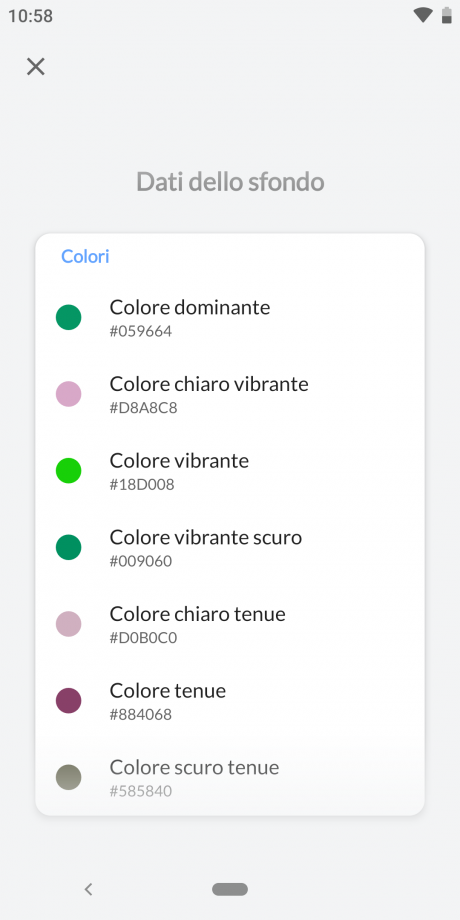
Task: Check the Wi-Fi status icon
Action: 422,15
